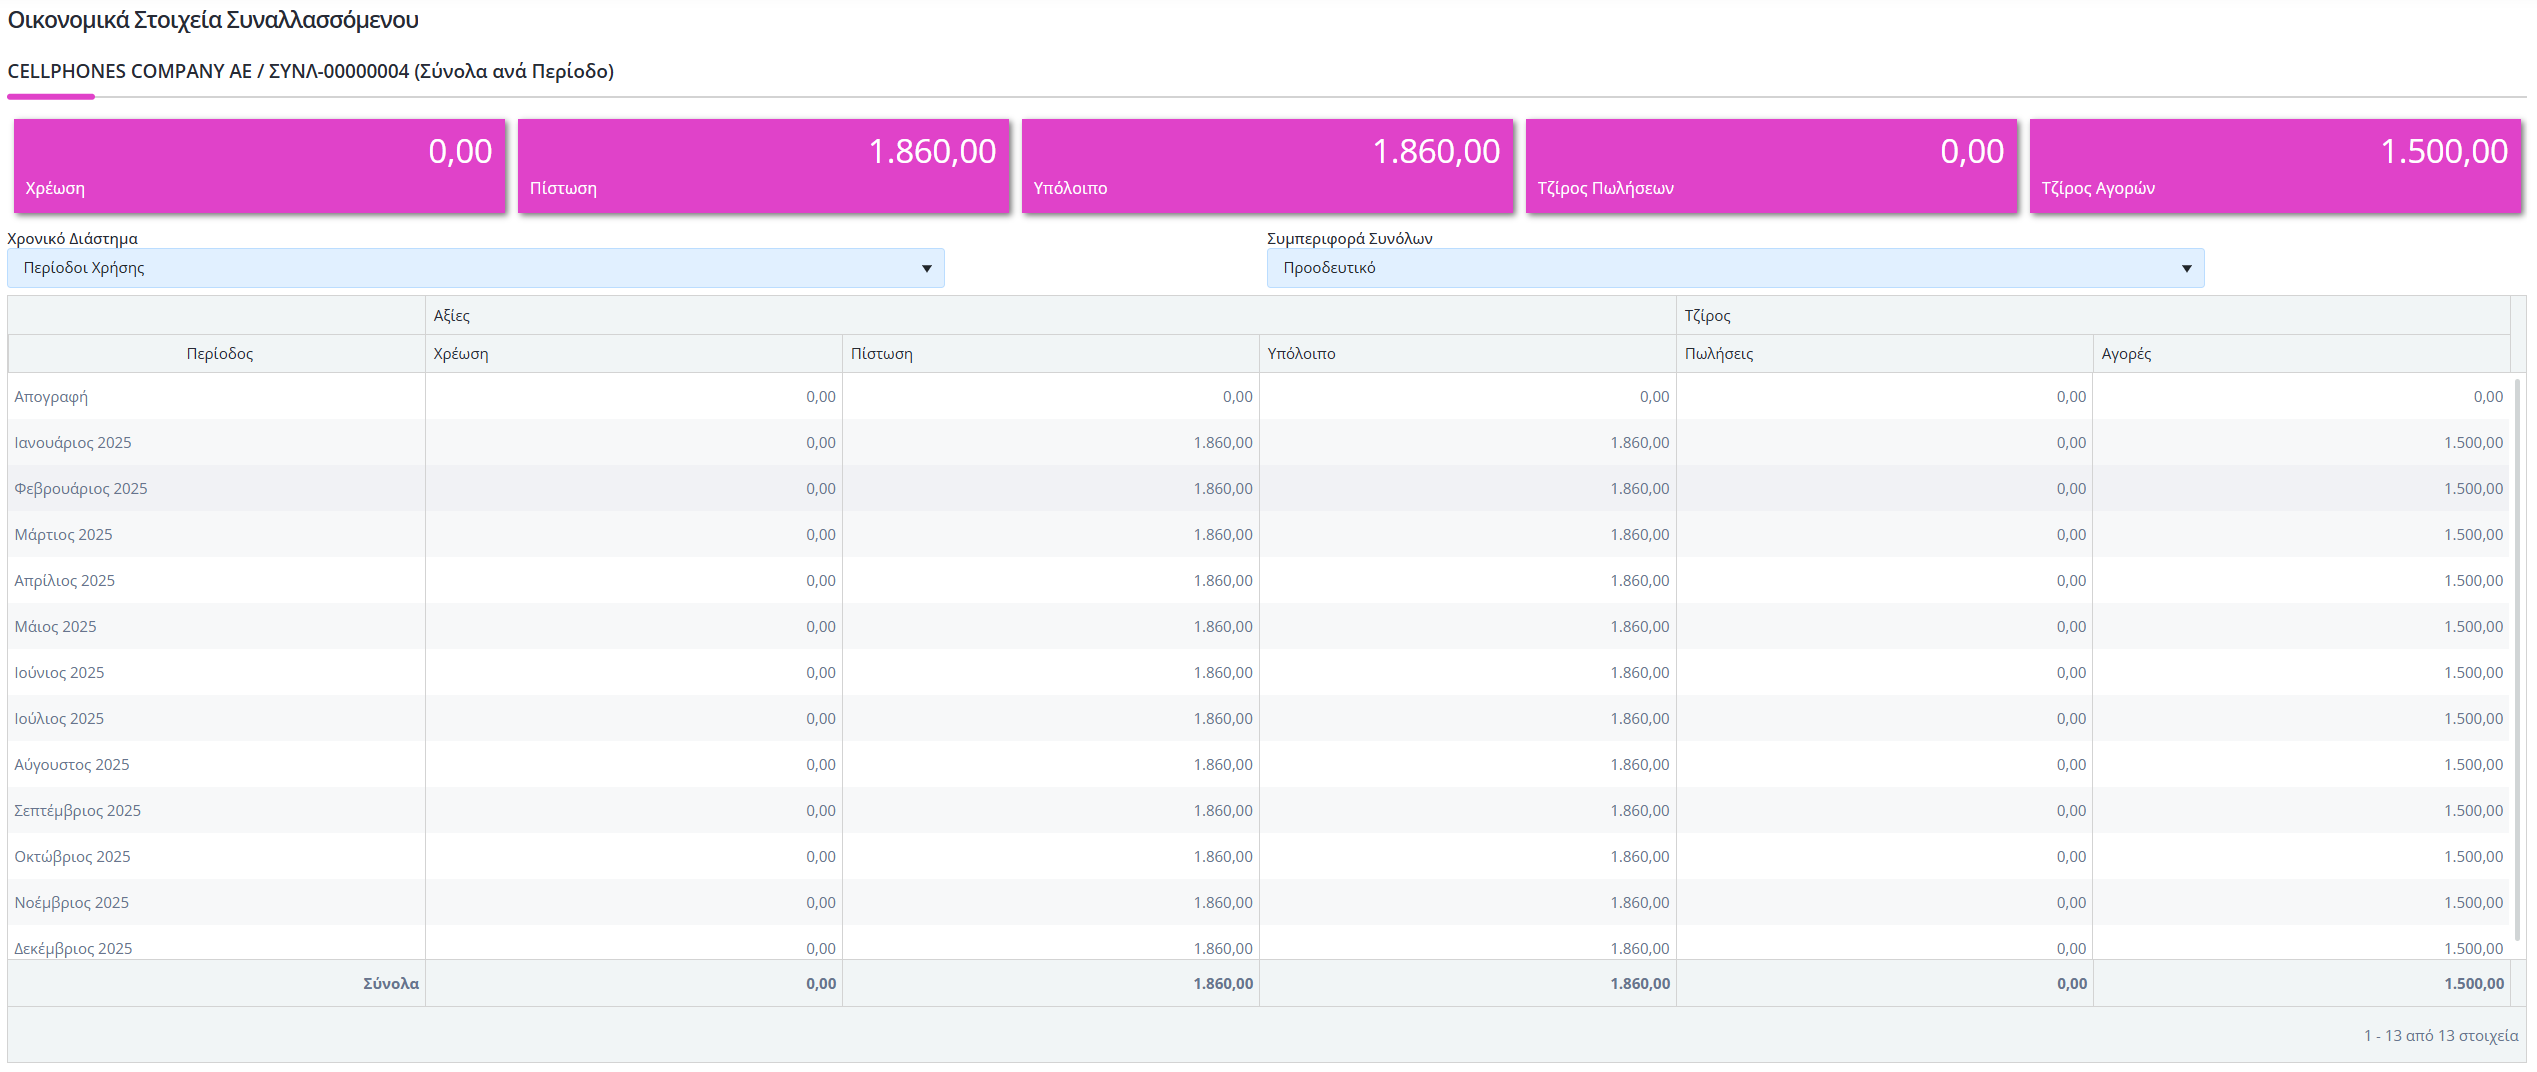Click the Υπόλοιπο summary card
Screen dimensions: 2537x1072
[1268, 166]
